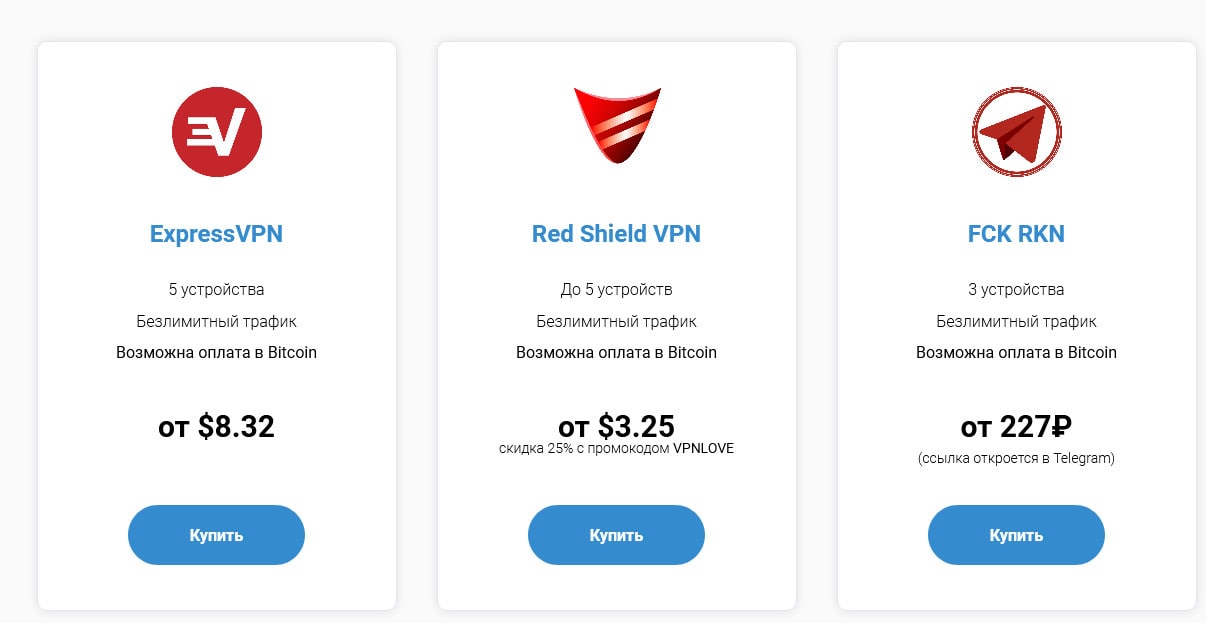The height and width of the screenshot is (623, 1206).
Task: Select the ExpressVPN price от $8.32
Action: click(216, 427)
